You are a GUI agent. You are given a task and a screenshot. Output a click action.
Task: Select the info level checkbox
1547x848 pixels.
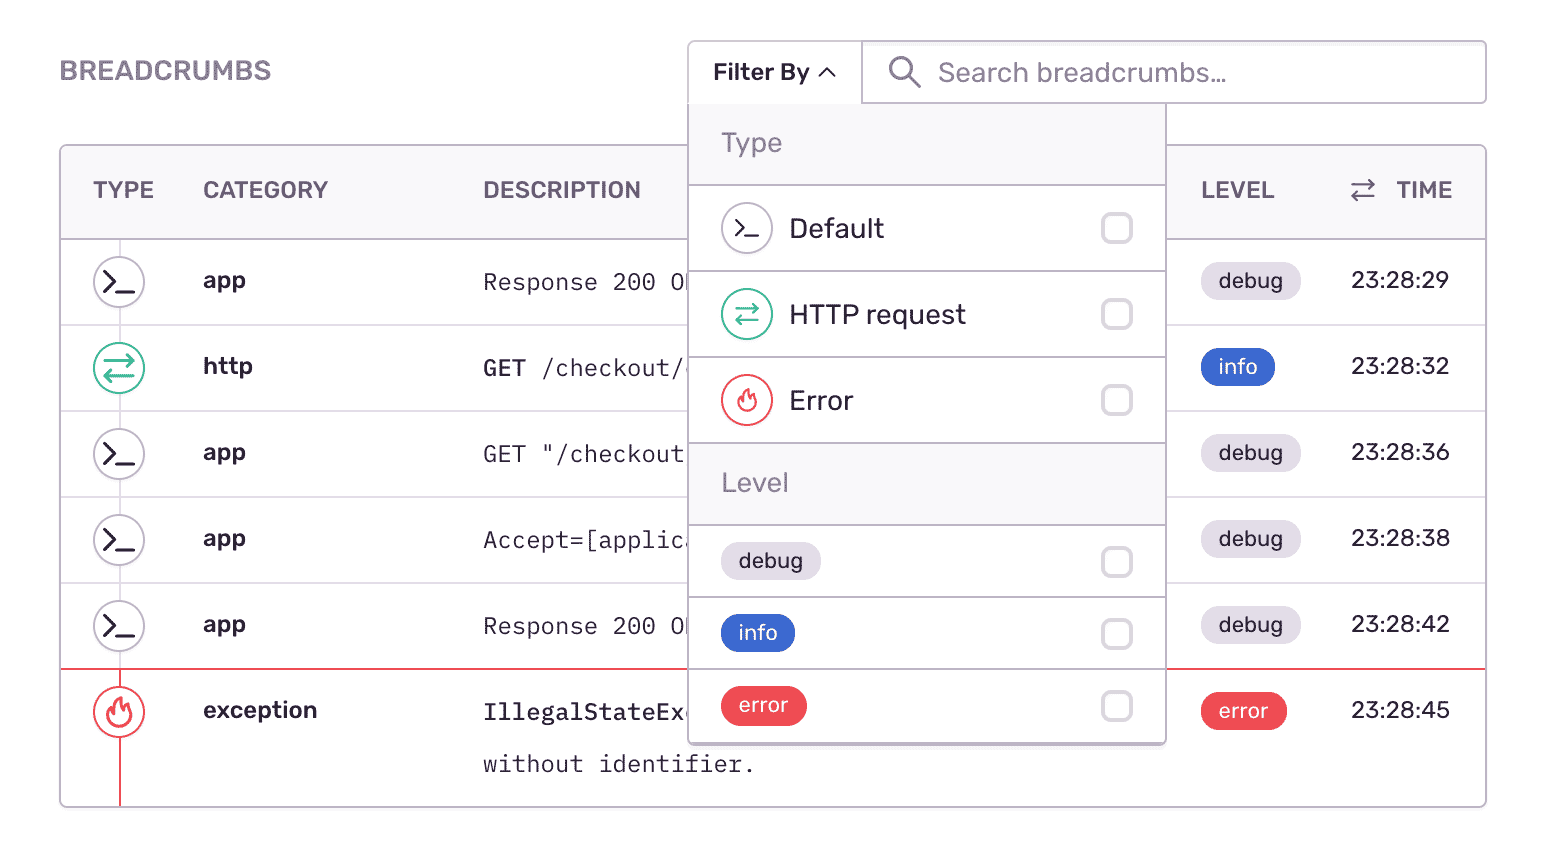coord(1116,634)
